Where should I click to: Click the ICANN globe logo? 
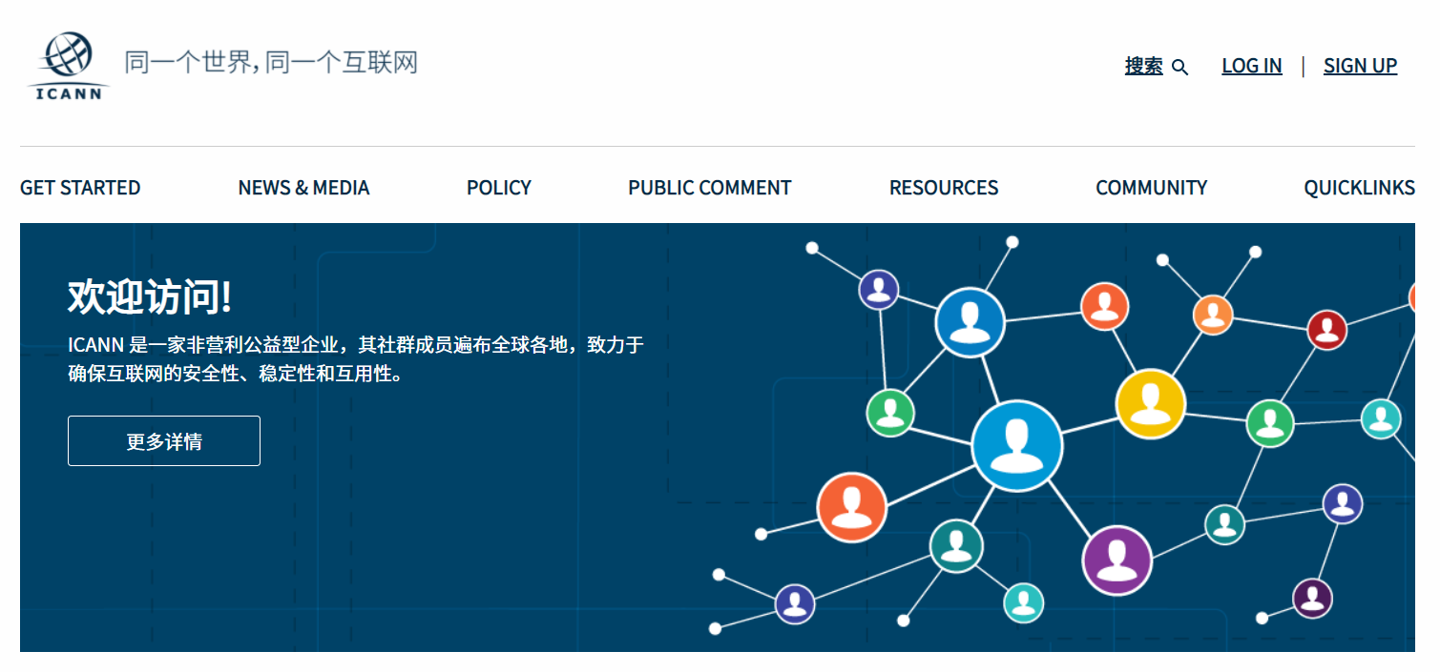(x=68, y=66)
